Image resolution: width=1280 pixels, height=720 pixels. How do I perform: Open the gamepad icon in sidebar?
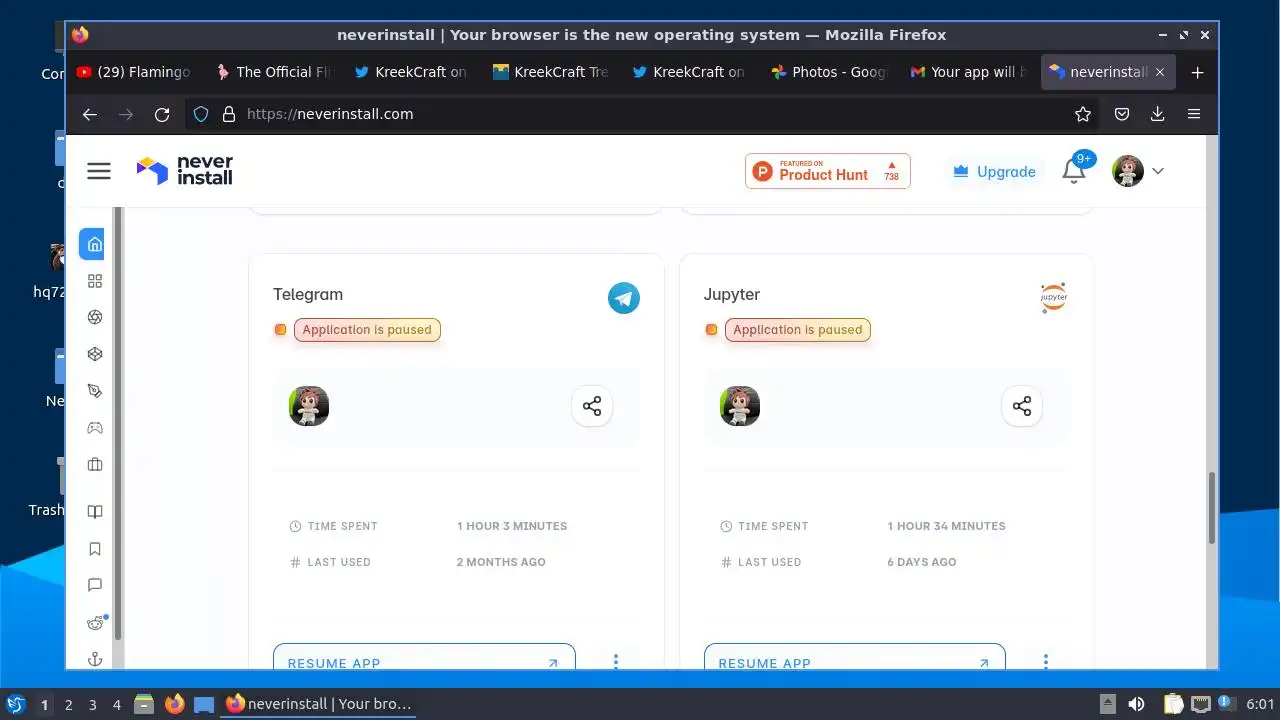tap(95, 428)
